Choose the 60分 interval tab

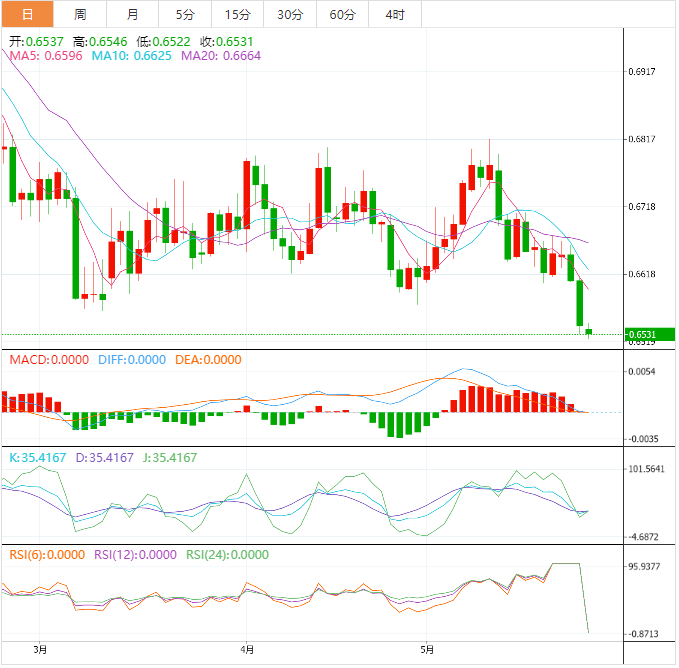tap(342, 14)
